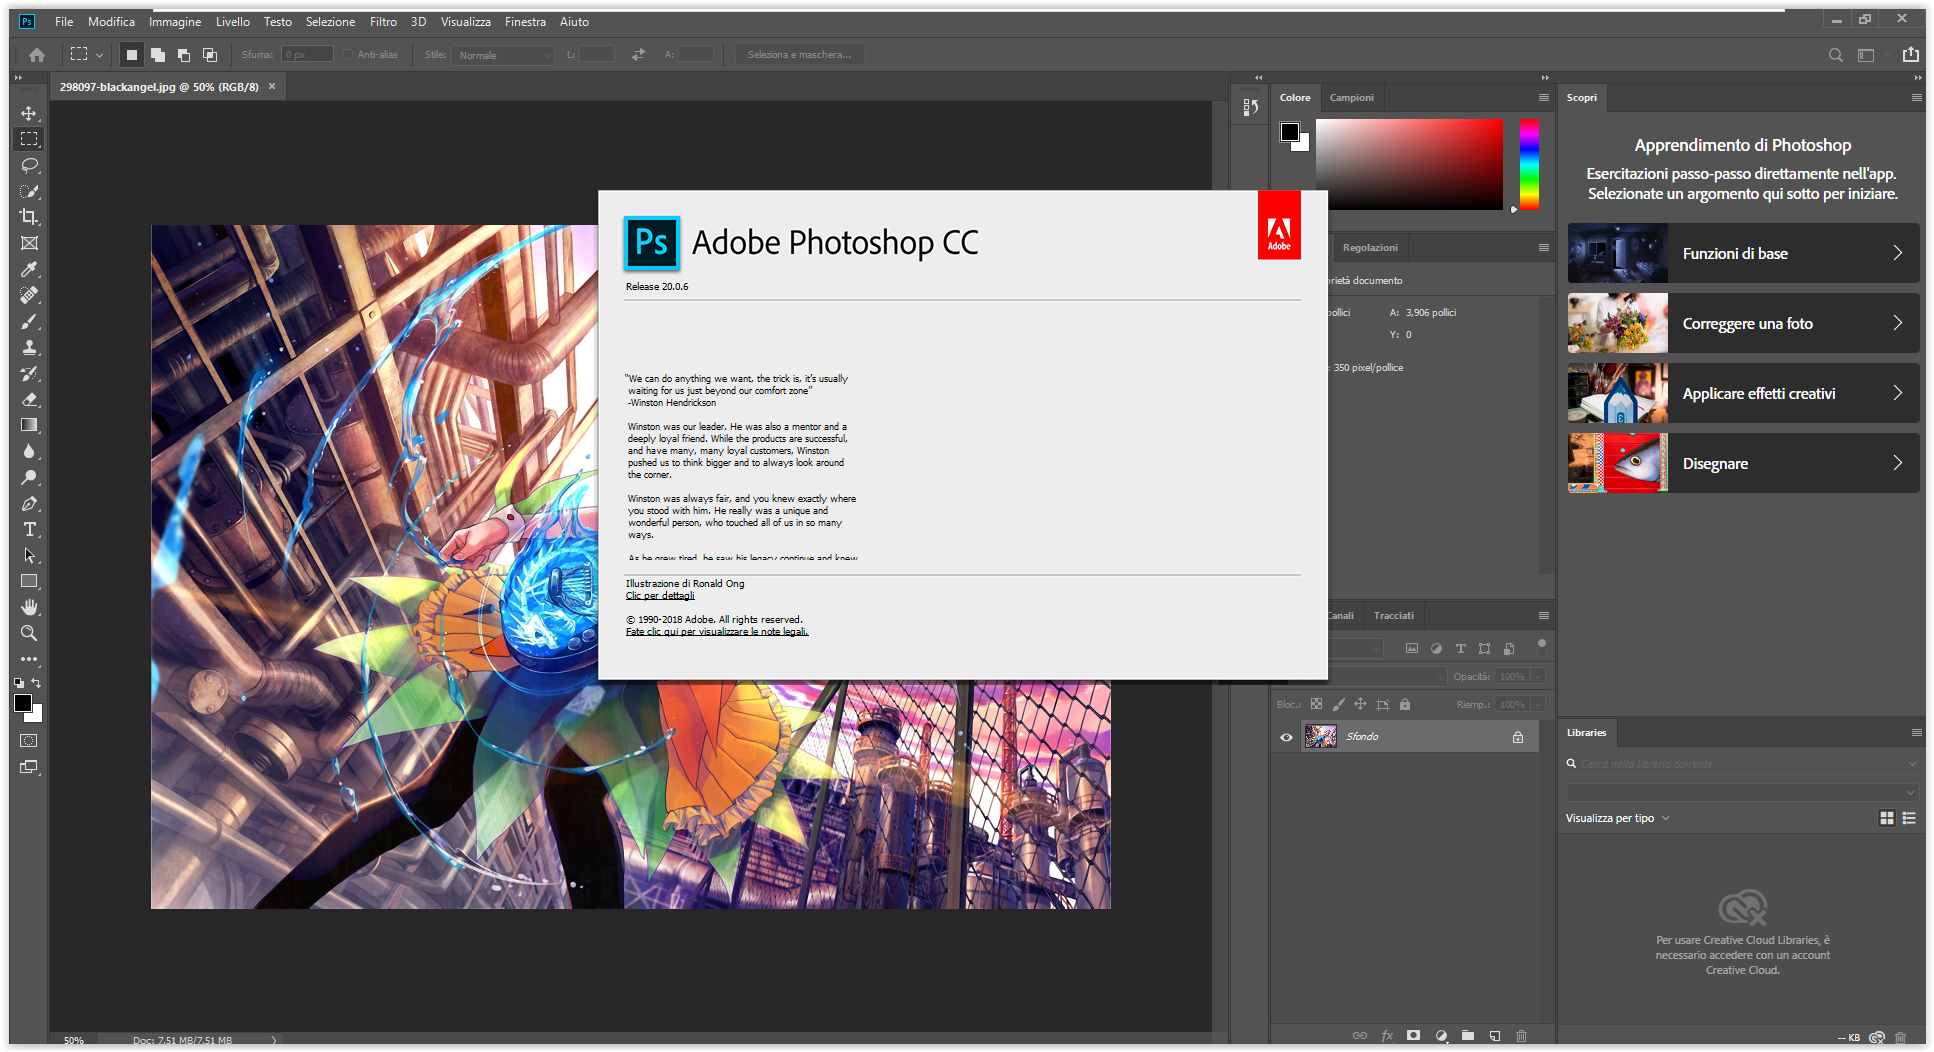
Task: Select the Dodge tool
Action: (x=29, y=477)
